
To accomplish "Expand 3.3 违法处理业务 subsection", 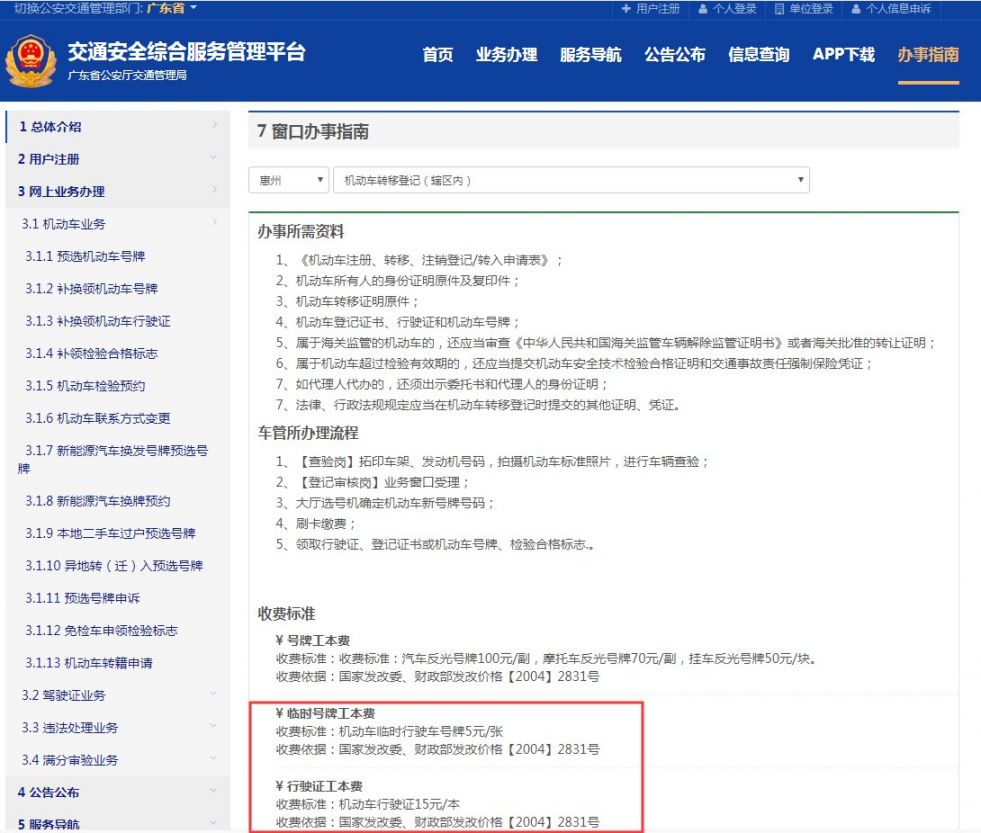I will point(118,728).
